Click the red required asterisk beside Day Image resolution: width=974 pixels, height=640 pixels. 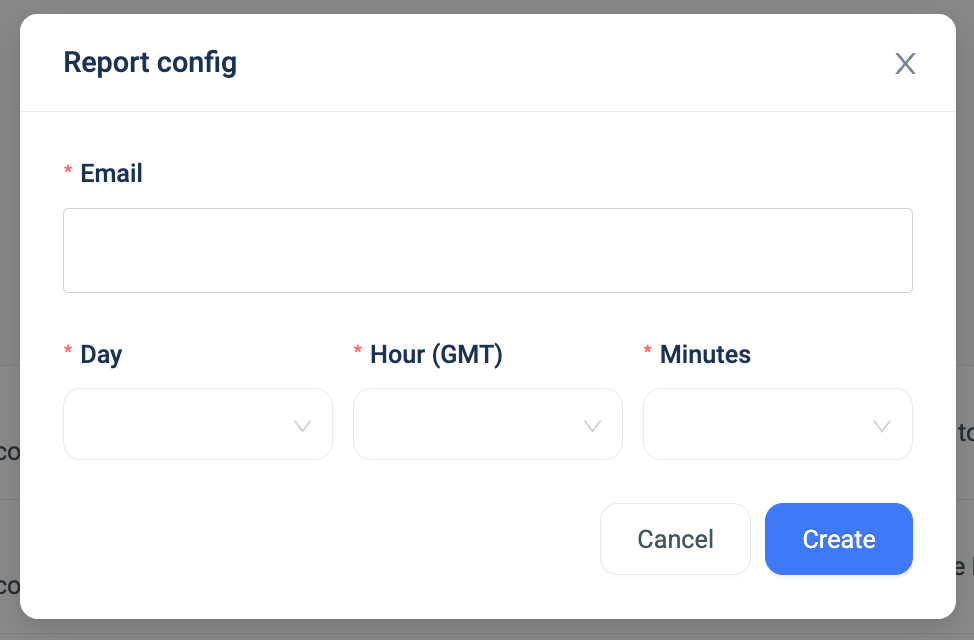pyautogui.click(x=68, y=350)
